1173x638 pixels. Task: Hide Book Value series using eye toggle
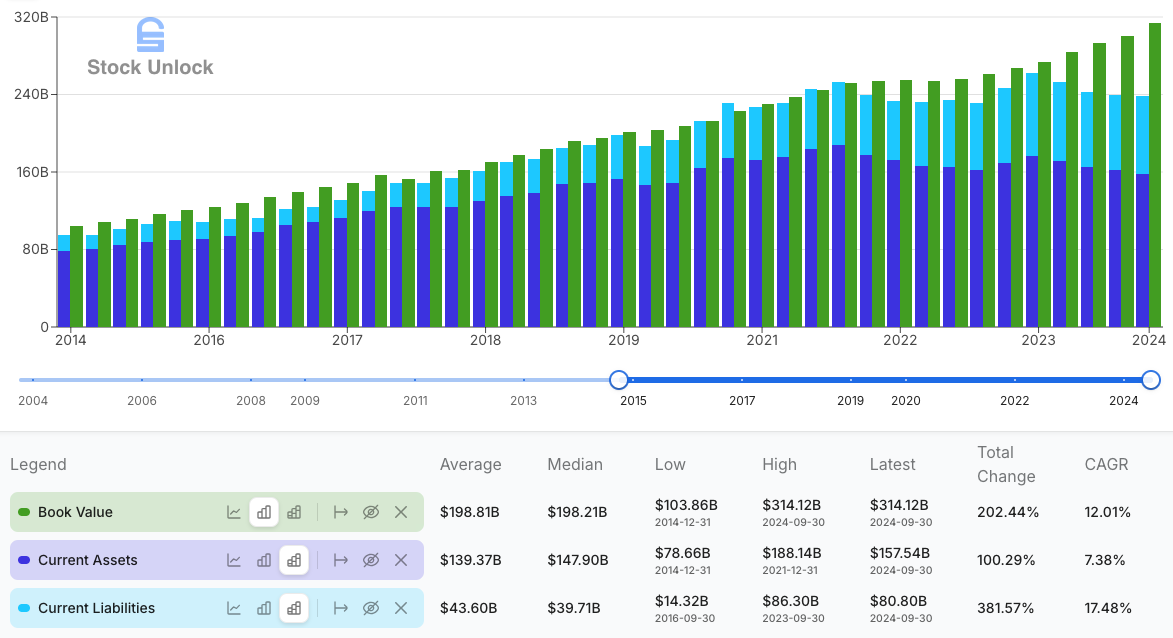click(x=371, y=511)
